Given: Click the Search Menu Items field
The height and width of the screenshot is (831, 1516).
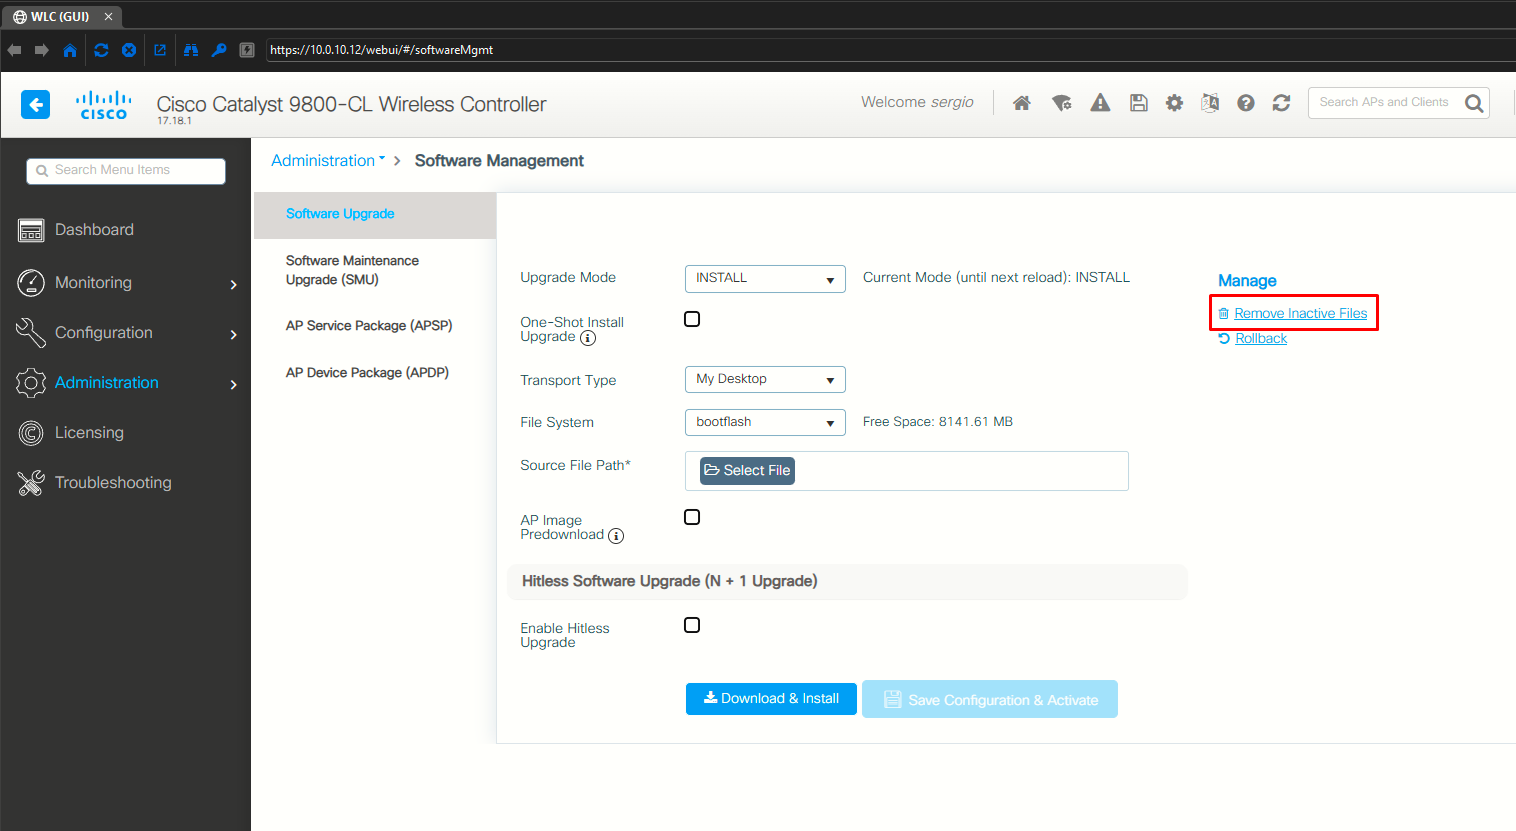Looking at the screenshot, I should coord(126,171).
